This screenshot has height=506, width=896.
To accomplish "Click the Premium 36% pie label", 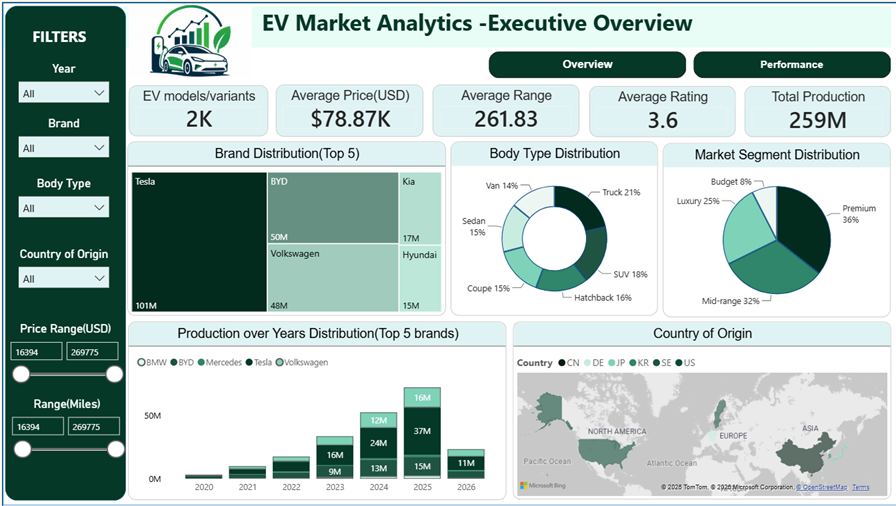I will click(x=858, y=214).
